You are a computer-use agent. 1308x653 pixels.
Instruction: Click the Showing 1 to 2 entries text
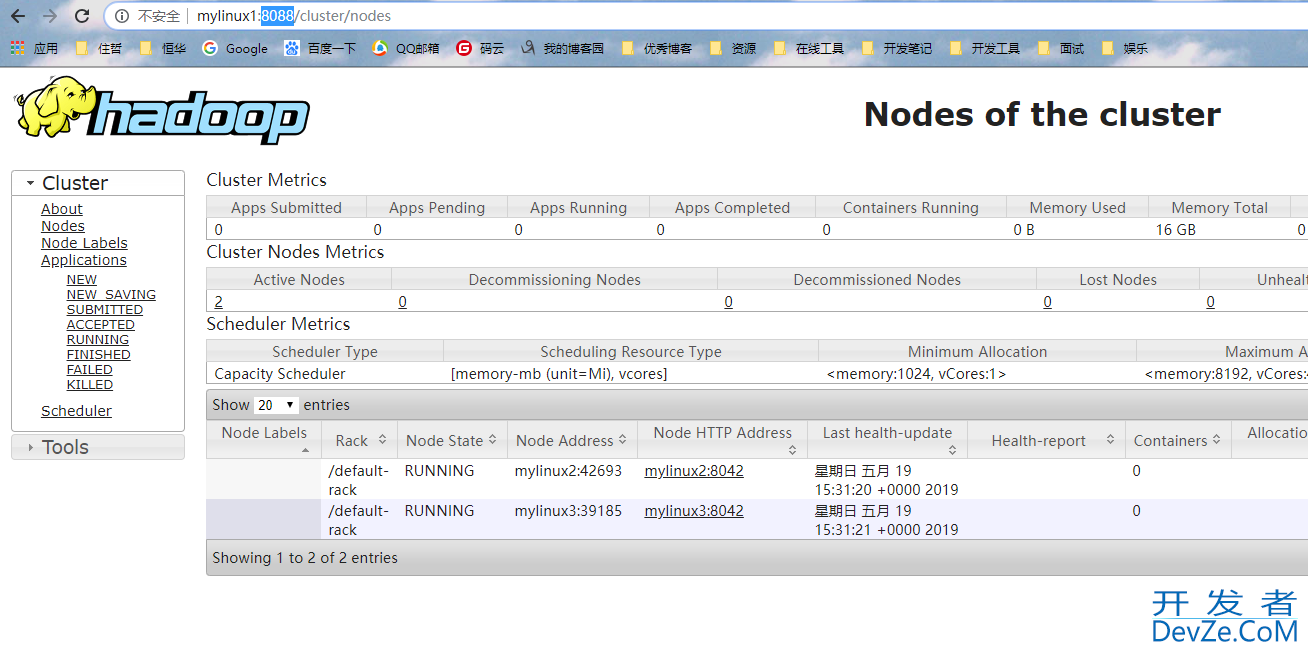[x=305, y=558]
